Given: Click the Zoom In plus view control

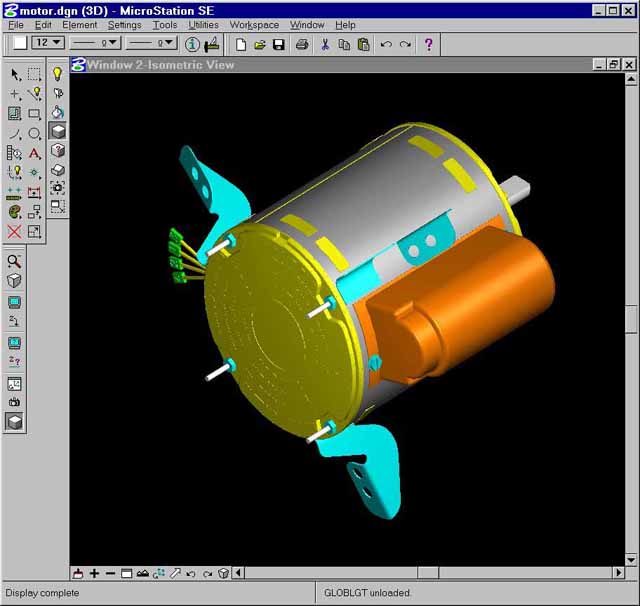Looking at the screenshot, I should pos(94,574).
